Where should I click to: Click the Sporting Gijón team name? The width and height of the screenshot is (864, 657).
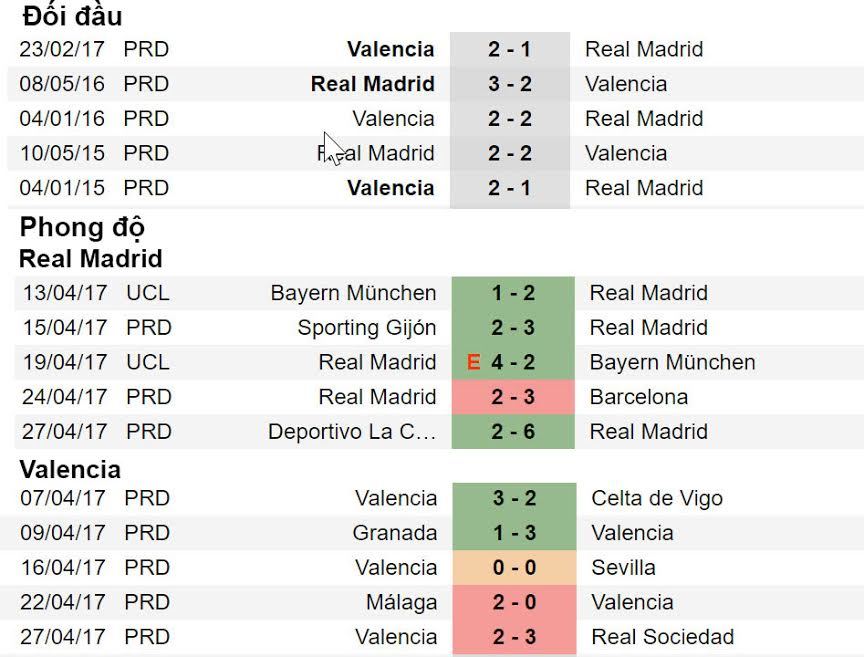(367, 328)
